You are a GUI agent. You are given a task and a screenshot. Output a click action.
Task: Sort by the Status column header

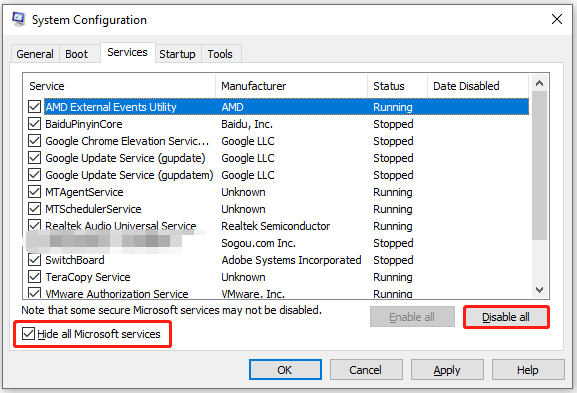[397, 86]
